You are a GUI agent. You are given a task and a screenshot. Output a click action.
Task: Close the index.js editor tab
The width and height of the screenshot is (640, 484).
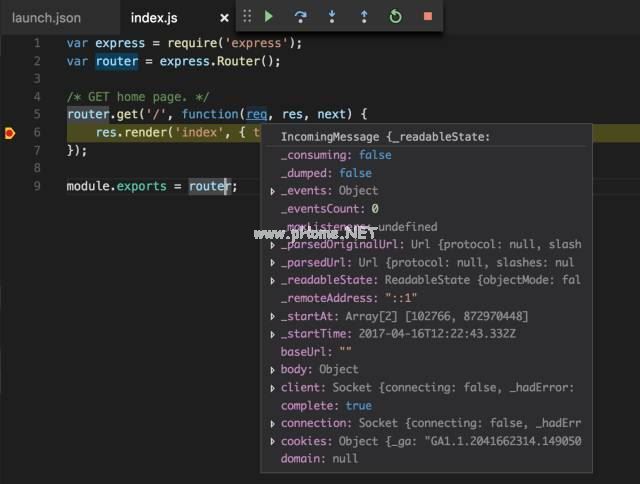tap(224, 18)
